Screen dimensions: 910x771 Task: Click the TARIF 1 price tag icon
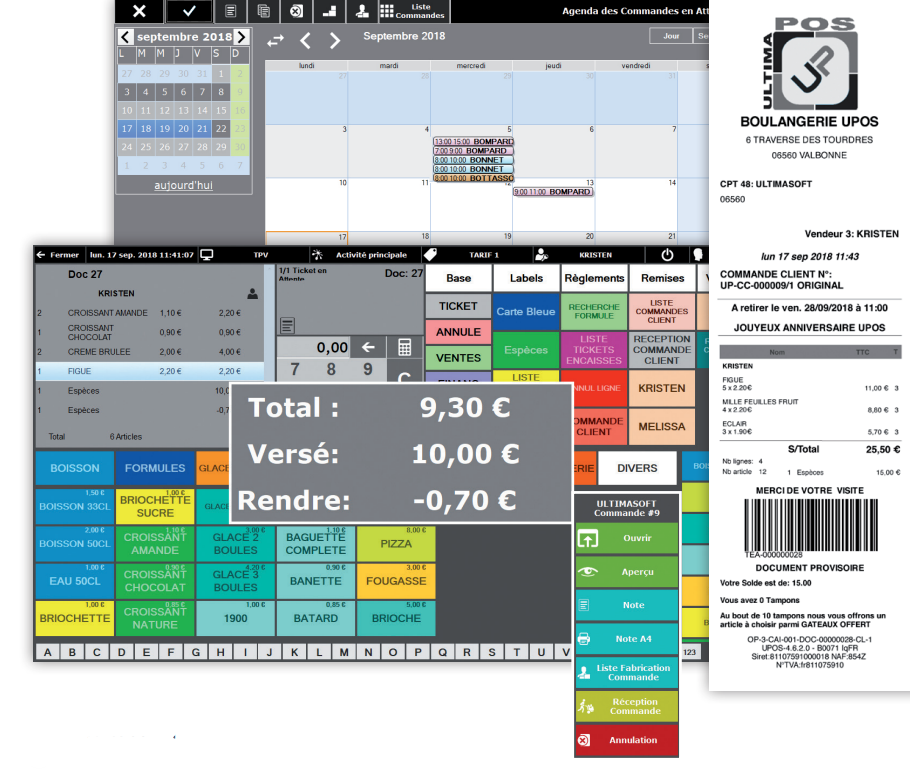point(430,255)
